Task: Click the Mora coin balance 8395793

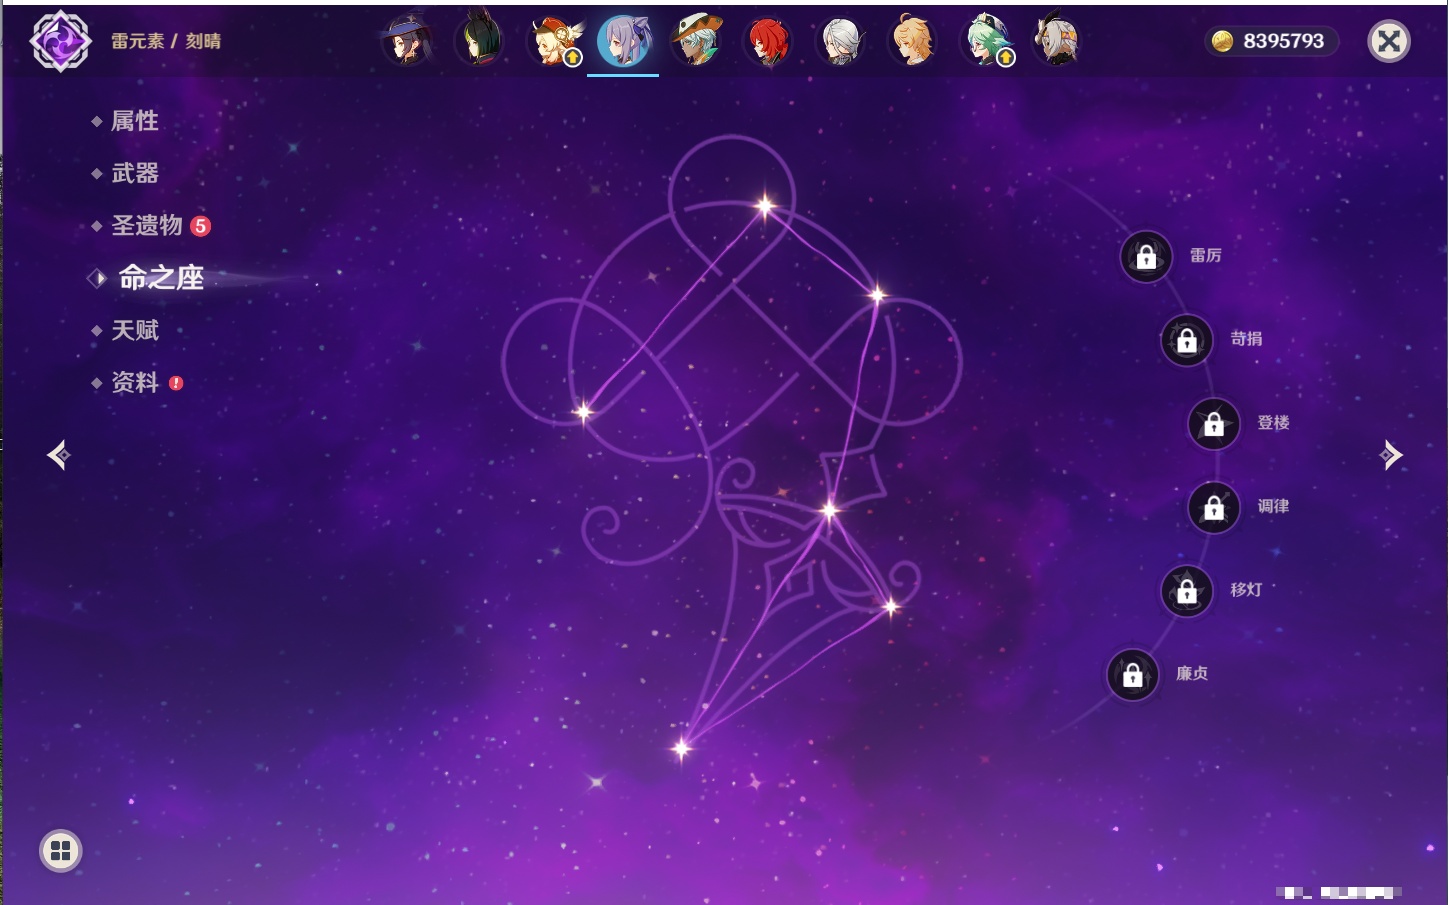Action: tap(1271, 41)
